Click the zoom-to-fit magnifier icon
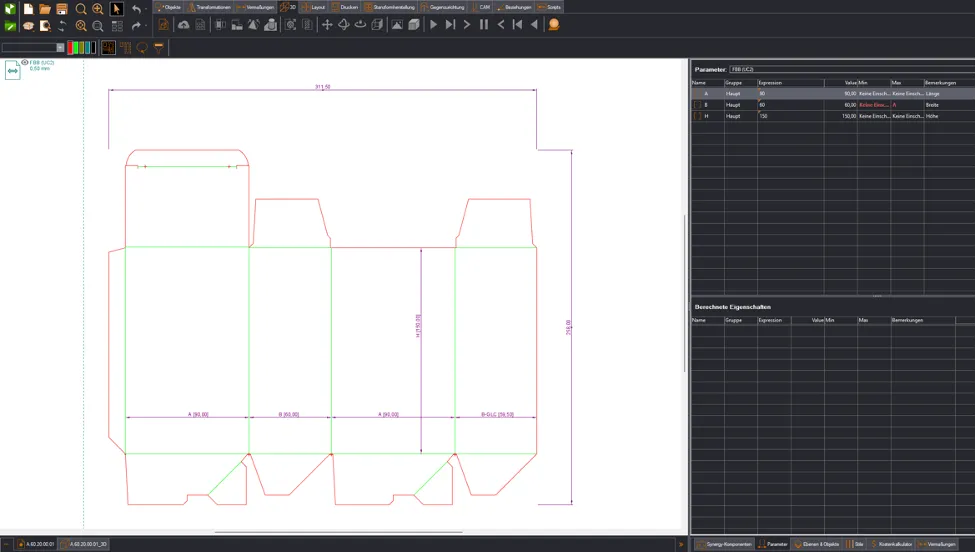The image size is (977, 552). [x=81, y=26]
